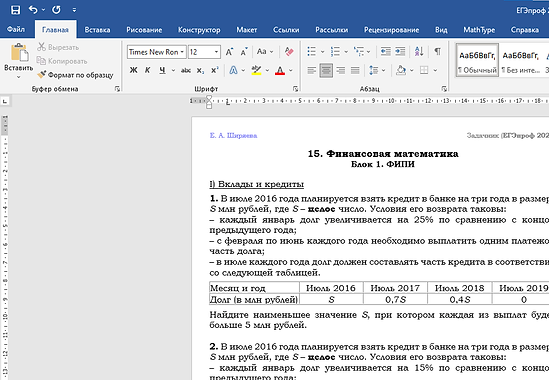The width and height of the screenshot is (549, 380).
Task: Apply shading with the paint bucket icon
Action: [401, 70]
